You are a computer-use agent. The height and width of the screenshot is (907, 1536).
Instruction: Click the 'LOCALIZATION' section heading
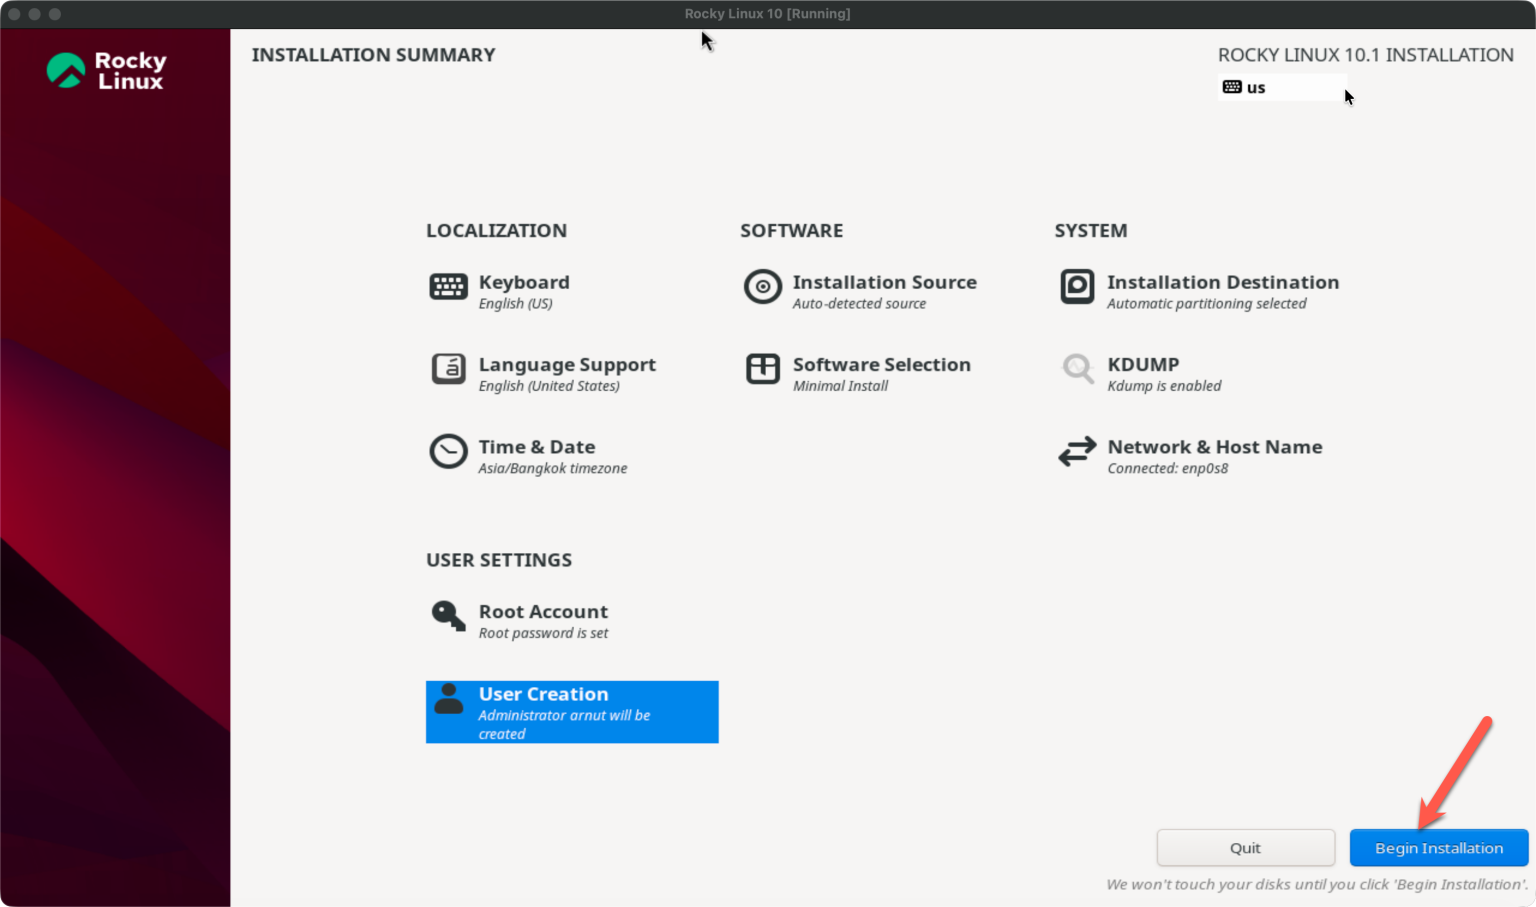click(x=496, y=231)
